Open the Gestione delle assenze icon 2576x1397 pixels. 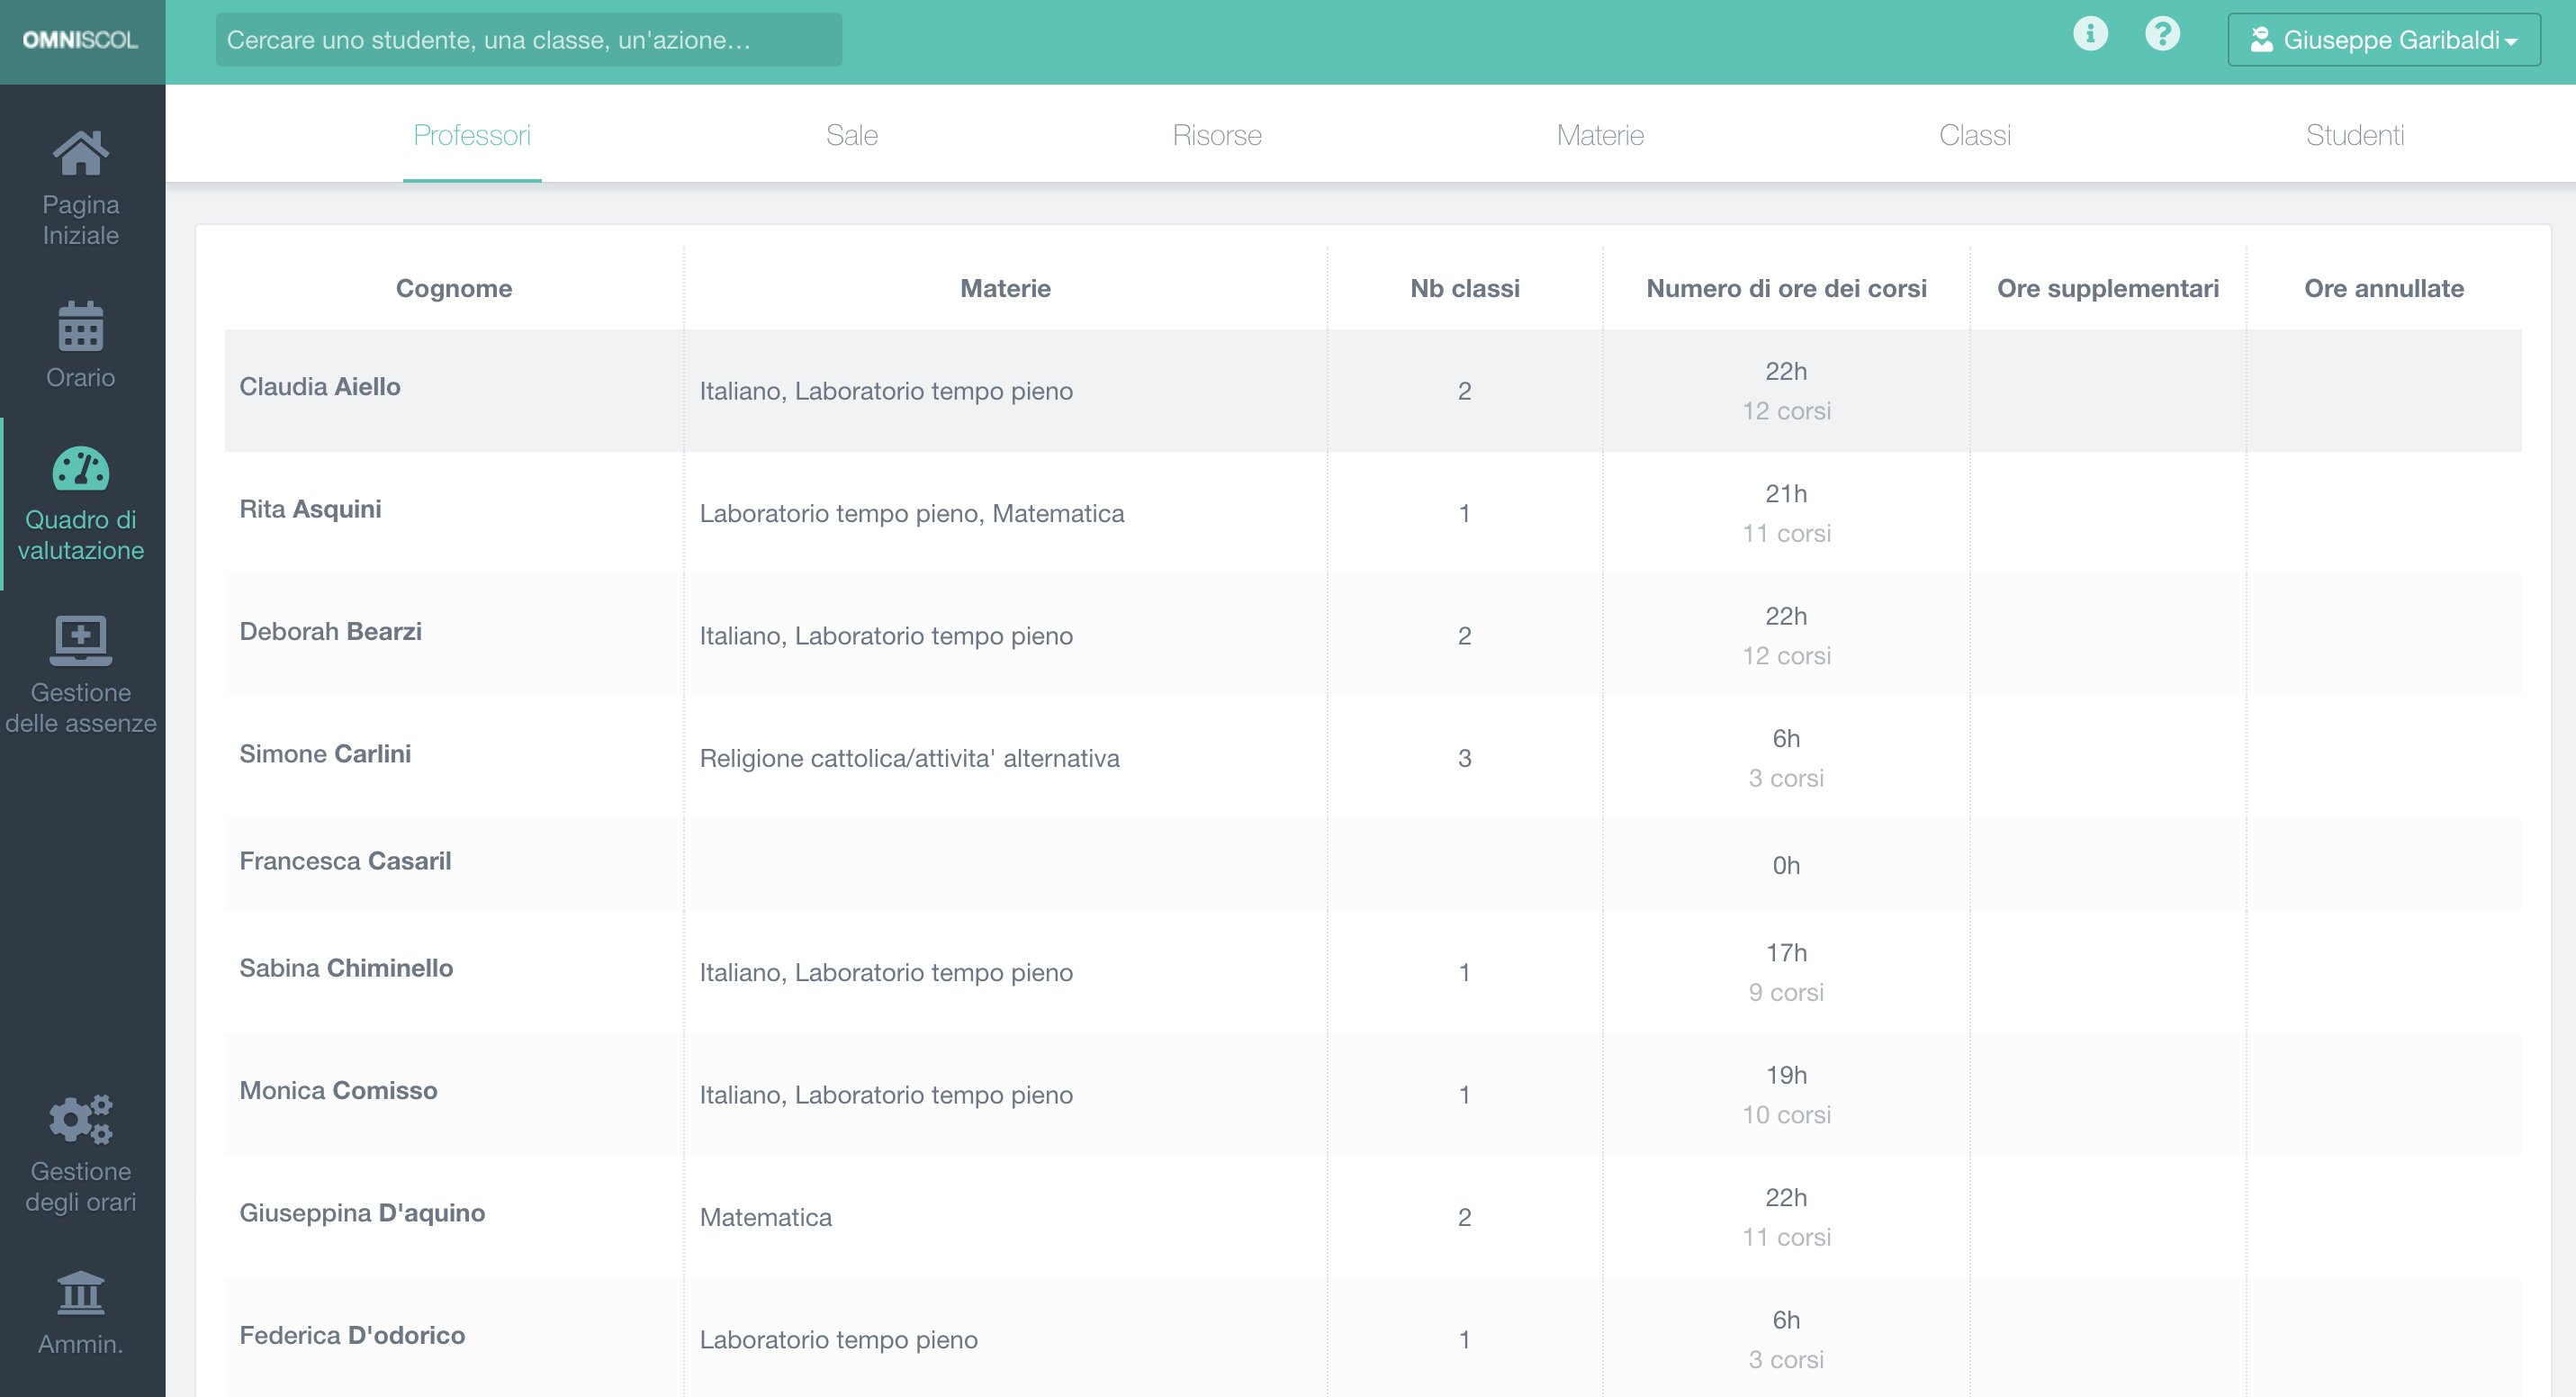[80, 640]
